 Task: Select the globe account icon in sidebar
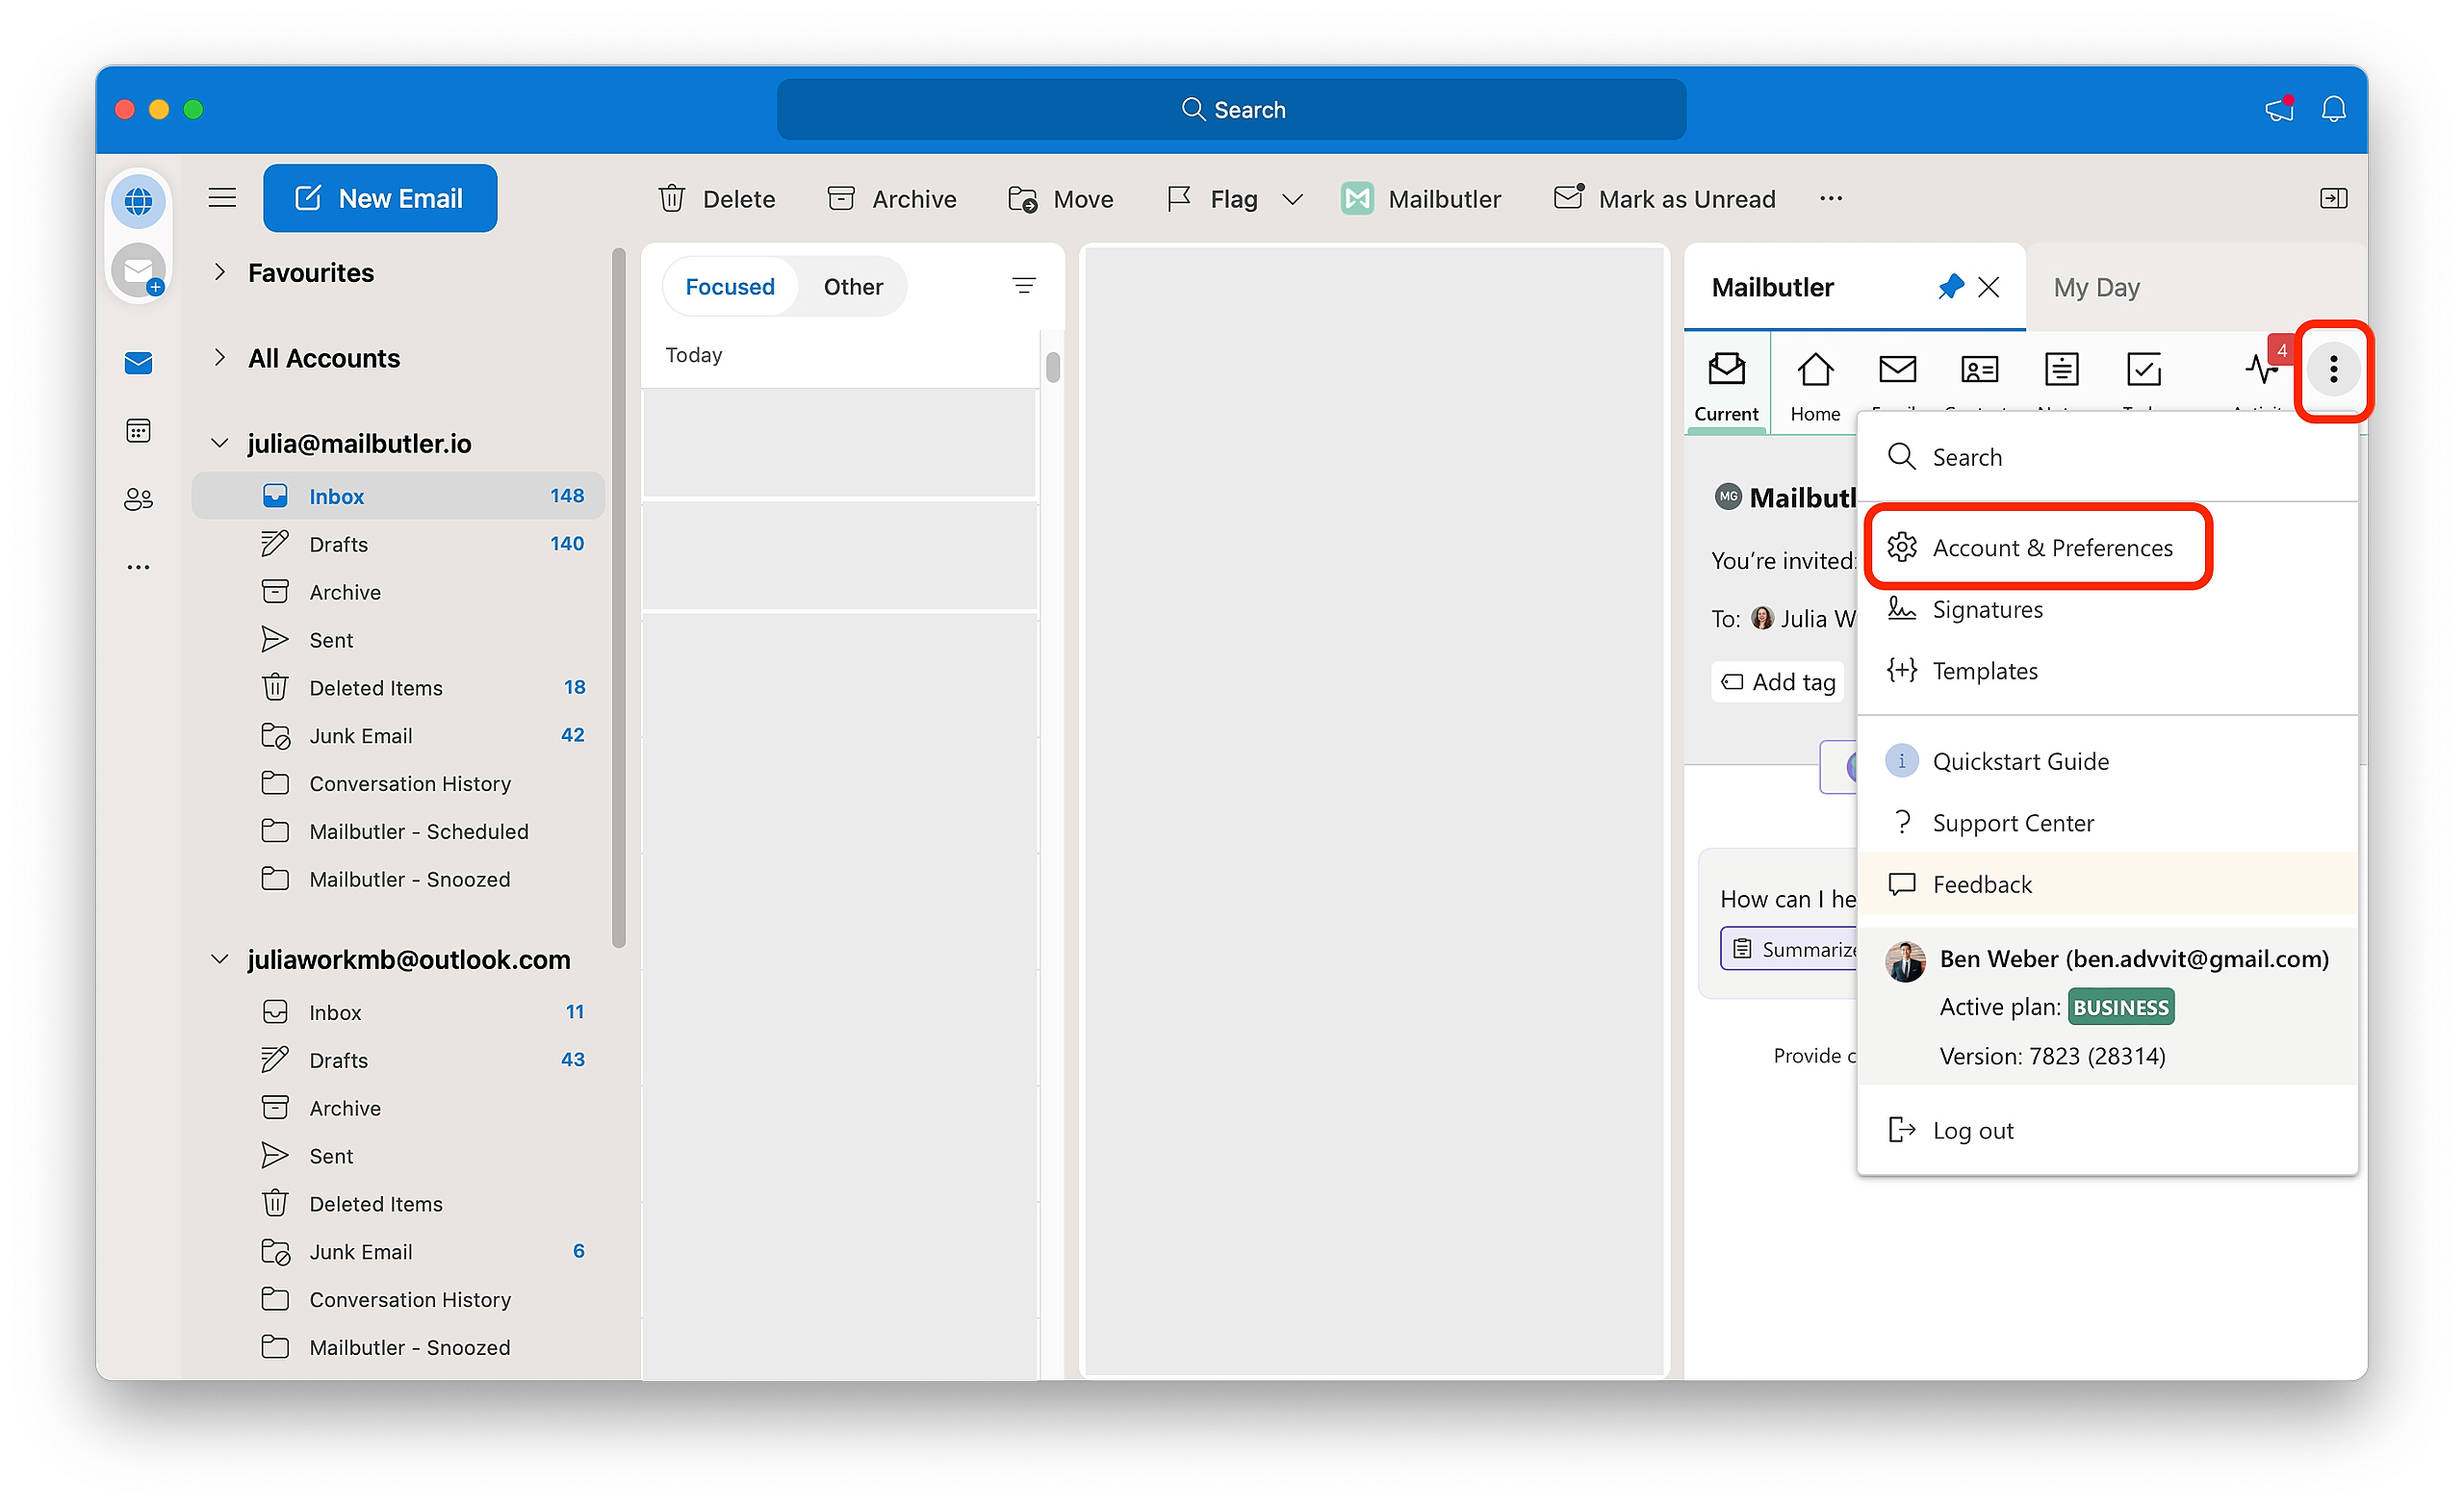(138, 201)
